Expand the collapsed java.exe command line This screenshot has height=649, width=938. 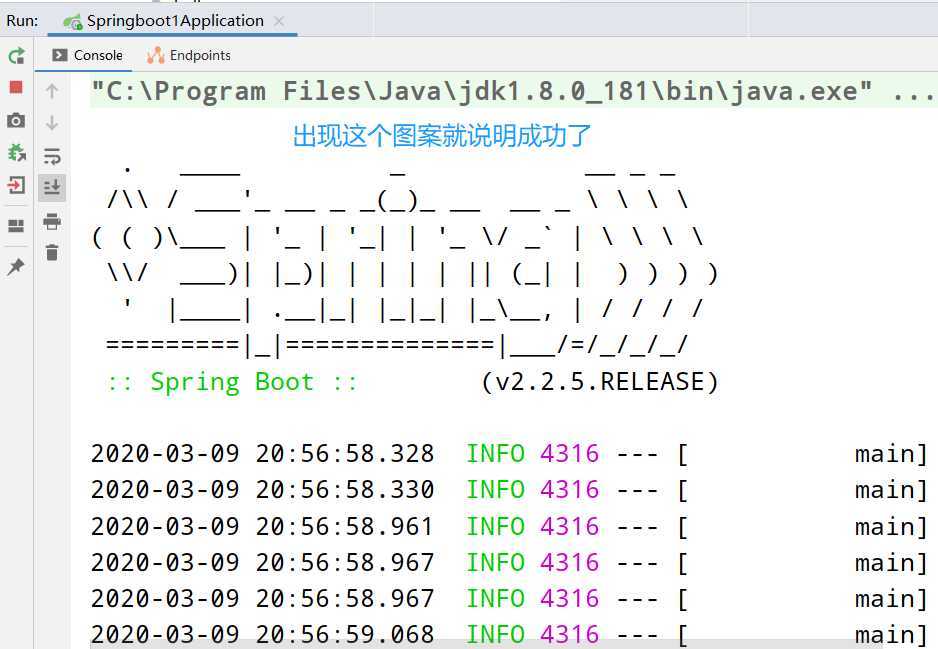912,92
